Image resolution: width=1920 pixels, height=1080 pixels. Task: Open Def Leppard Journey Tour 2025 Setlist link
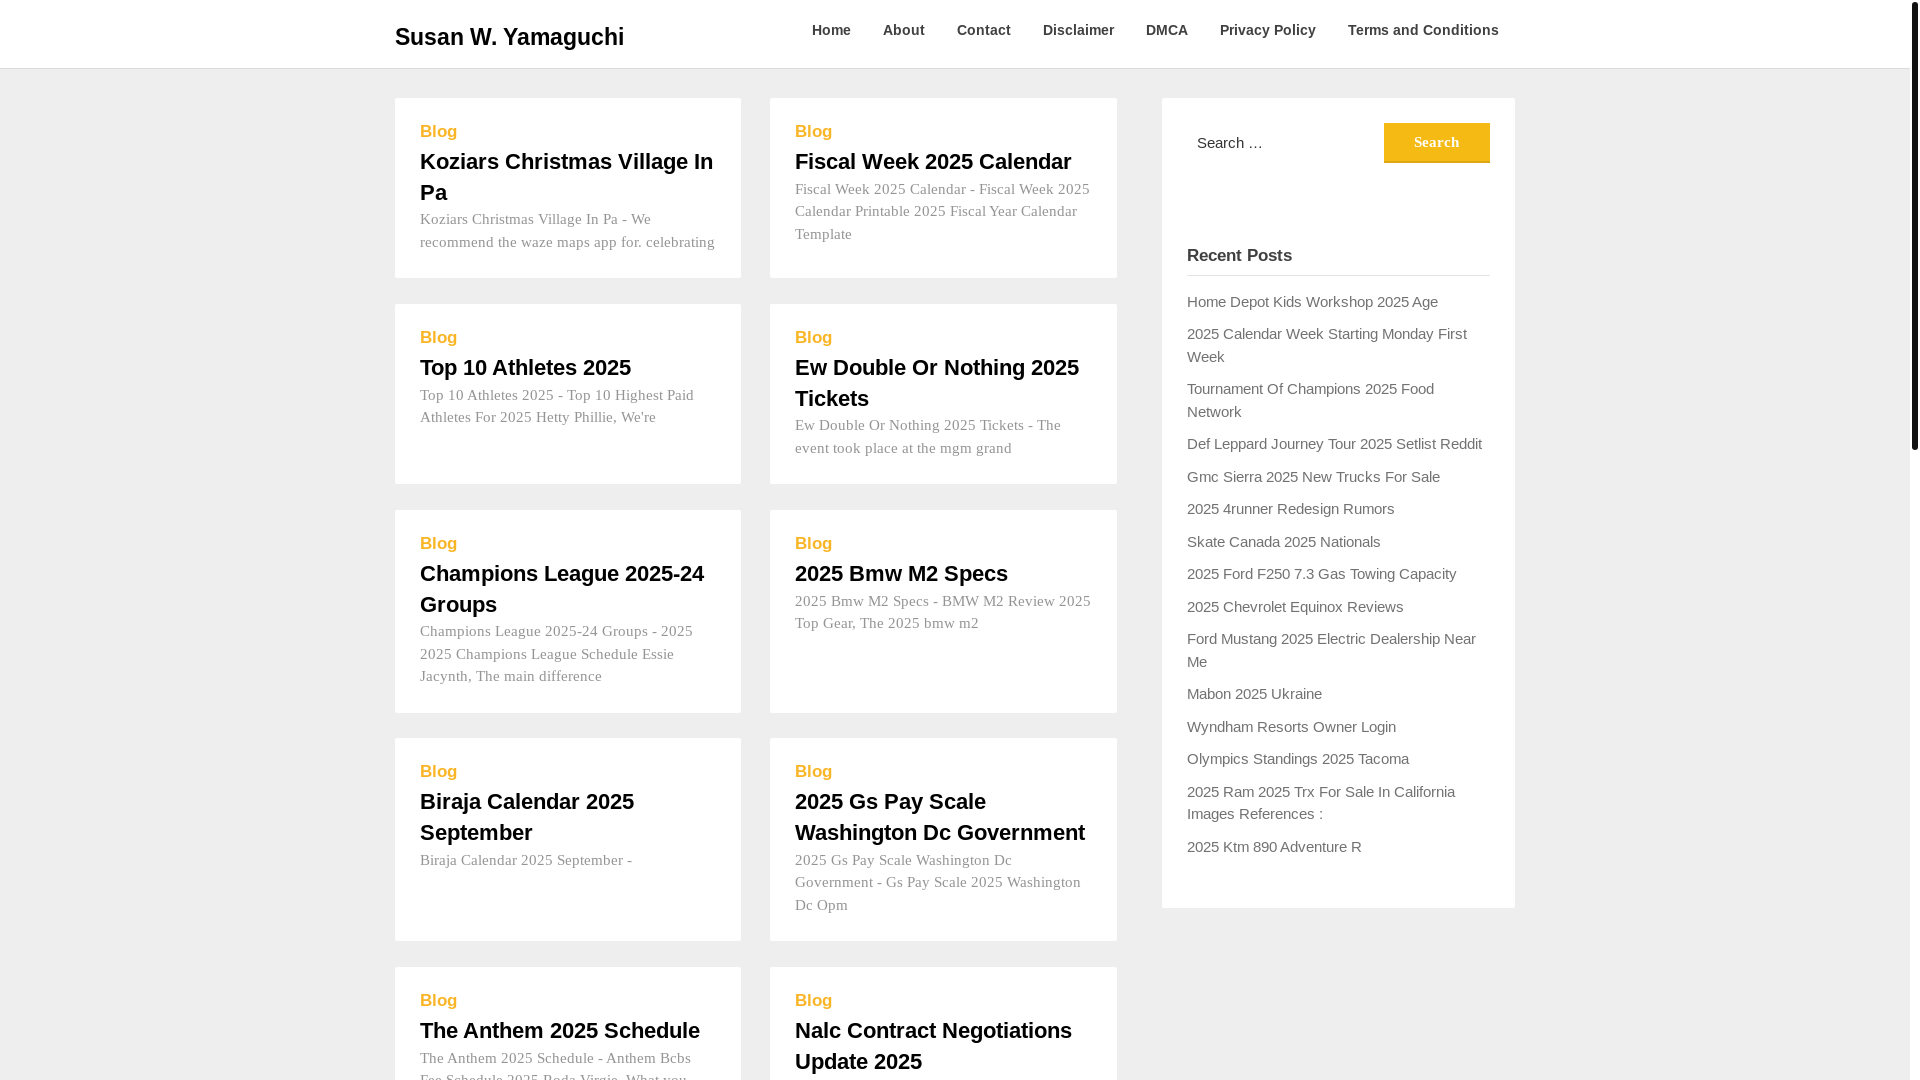(1334, 443)
